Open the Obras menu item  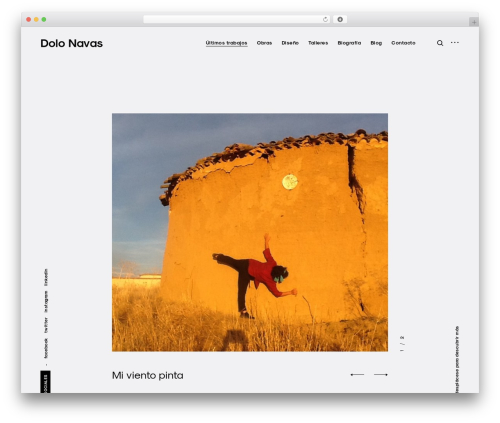[264, 43]
